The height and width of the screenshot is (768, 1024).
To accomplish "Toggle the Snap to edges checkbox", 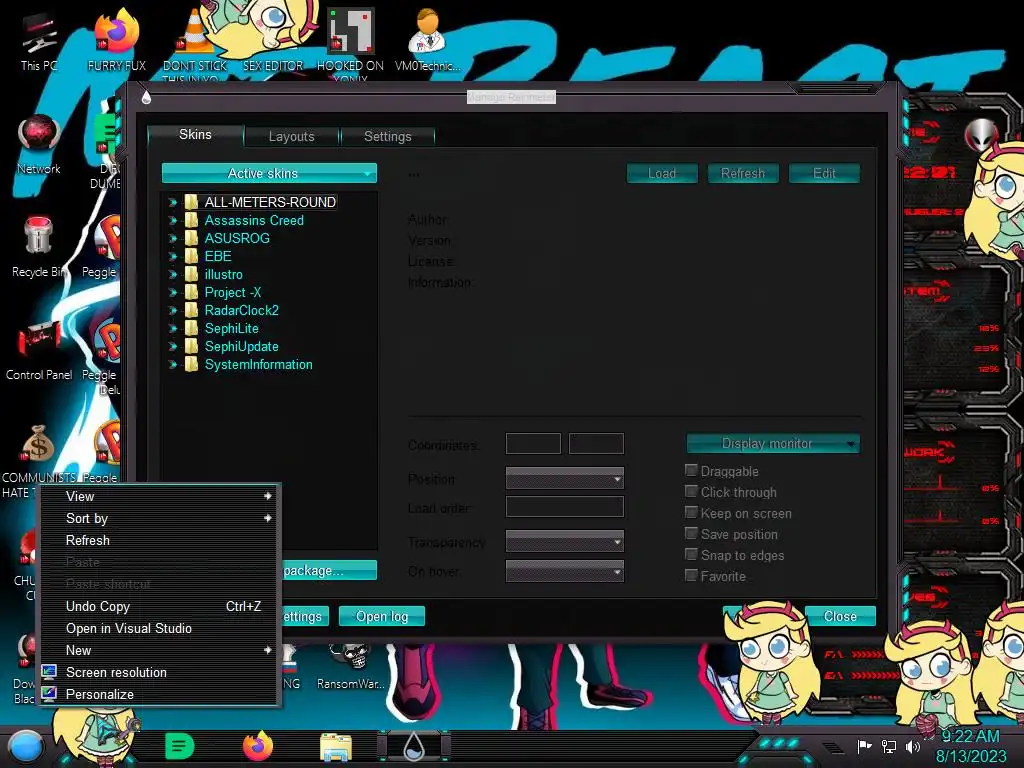I will [691, 554].
